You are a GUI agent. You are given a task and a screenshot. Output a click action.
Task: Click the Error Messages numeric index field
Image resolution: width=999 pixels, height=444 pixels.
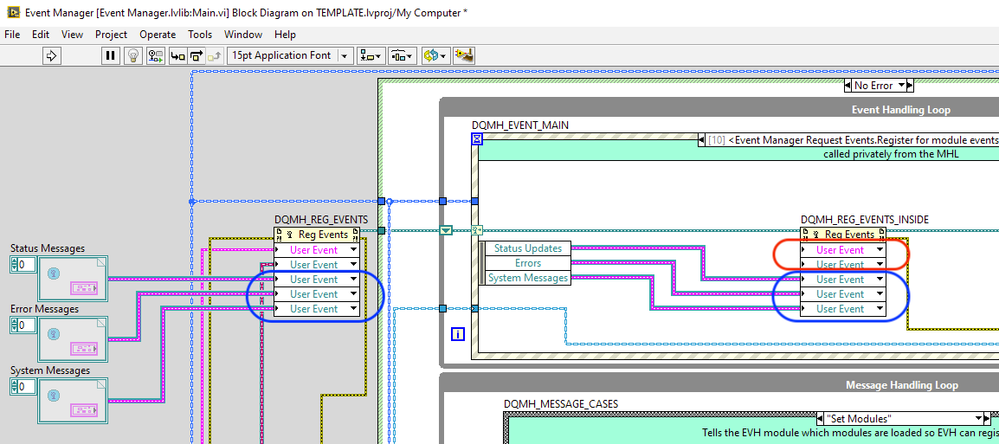coord(27,325)
